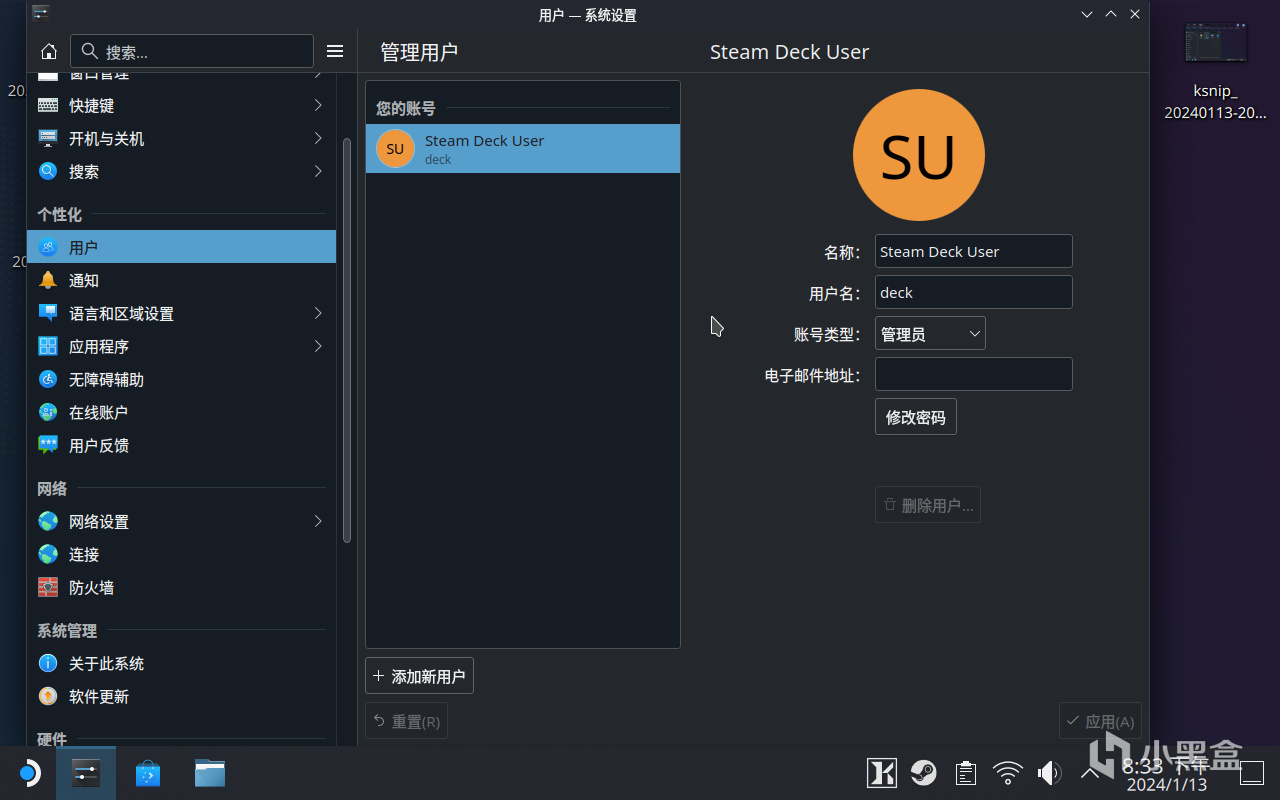The width and height of the screenshot is (1280, 800).
Task: Click the 搜索 magnifier icon in sidebar
Action: (x=48, y=171)
